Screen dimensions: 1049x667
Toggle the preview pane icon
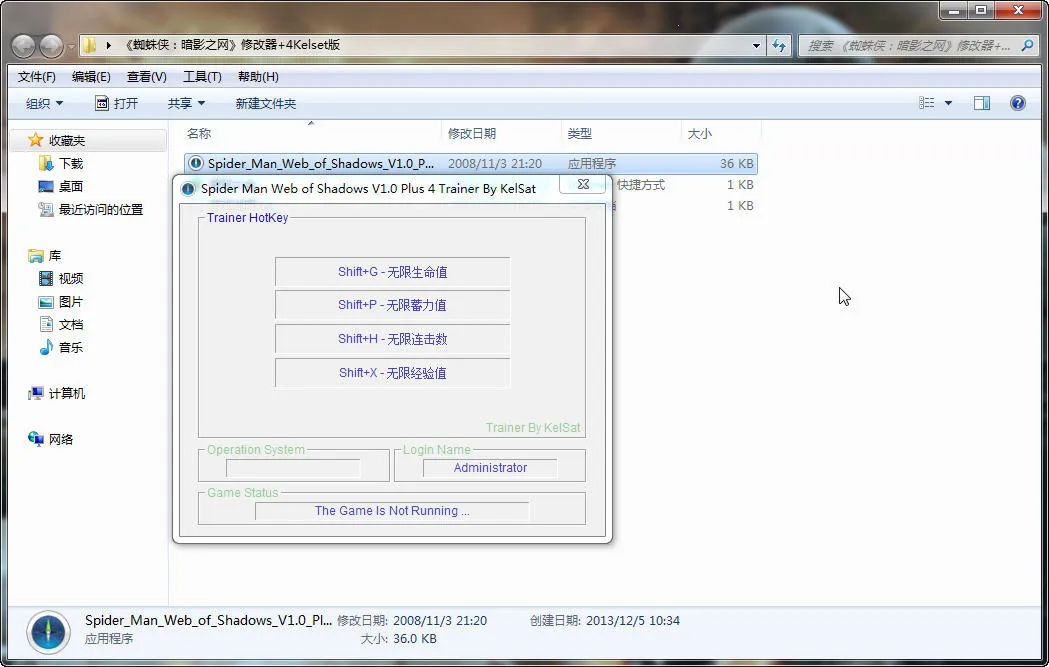(982, 103)
